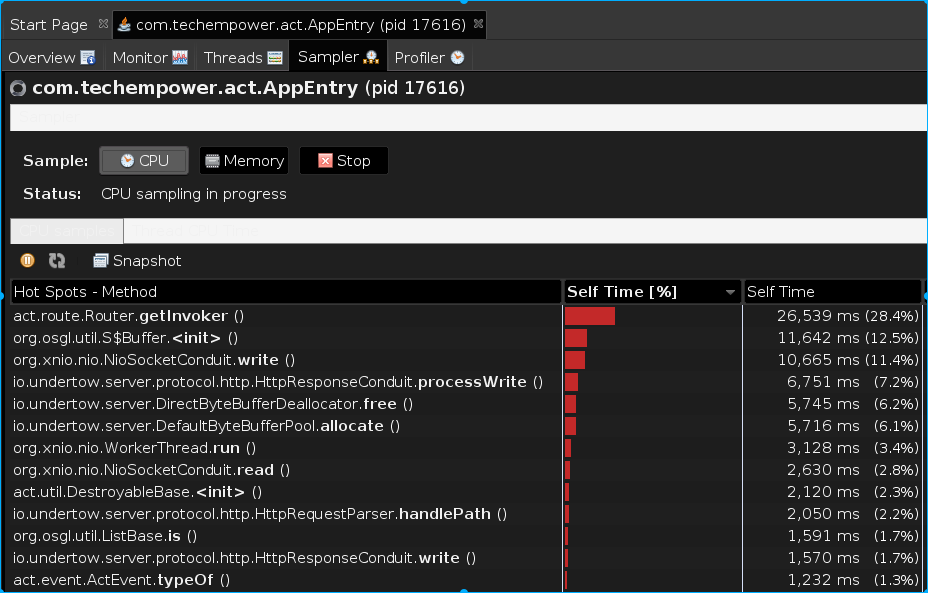Start Memory sampling
928x593 pixels.
[244, 160]
